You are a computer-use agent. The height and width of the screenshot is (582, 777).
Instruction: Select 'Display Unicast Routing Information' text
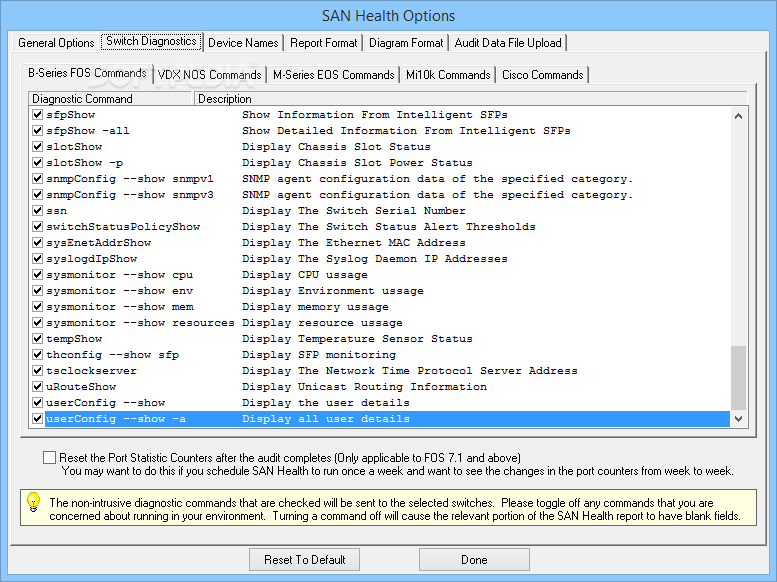364,387
